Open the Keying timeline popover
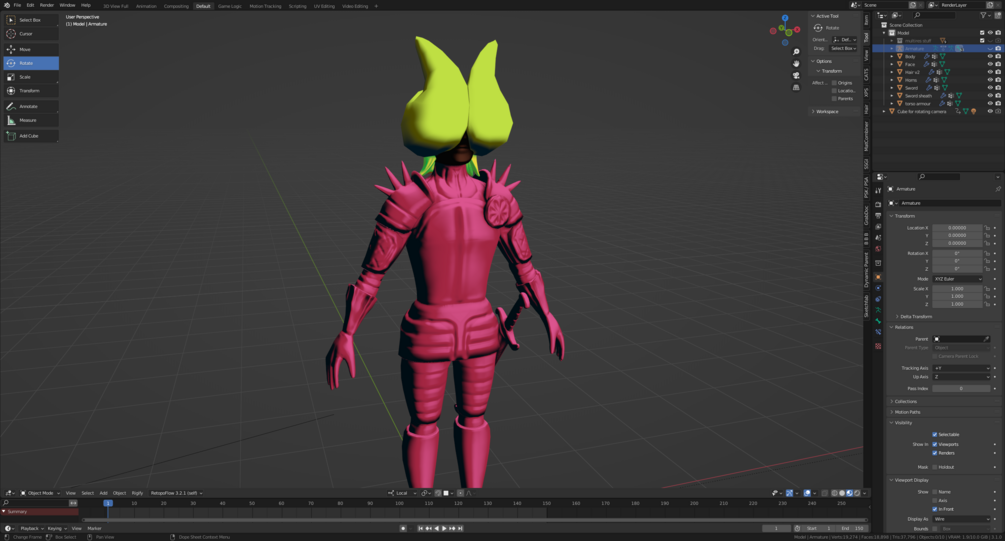This screenshot has width=1005, height=541. point(56,528)
